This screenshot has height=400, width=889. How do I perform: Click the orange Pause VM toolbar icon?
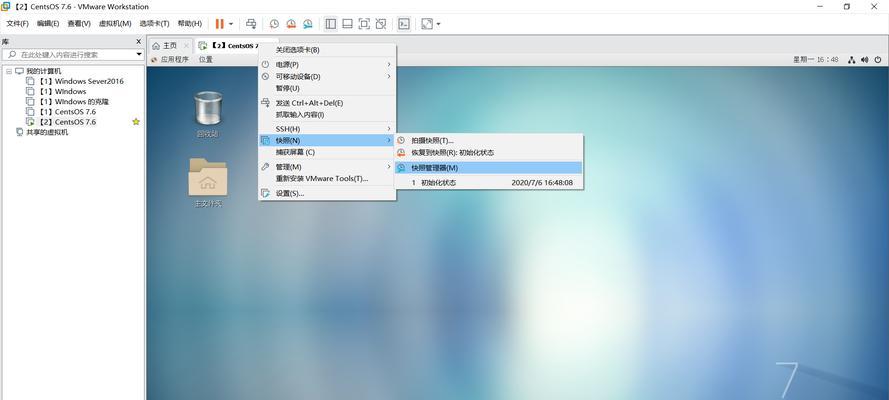tap(219, 24)
